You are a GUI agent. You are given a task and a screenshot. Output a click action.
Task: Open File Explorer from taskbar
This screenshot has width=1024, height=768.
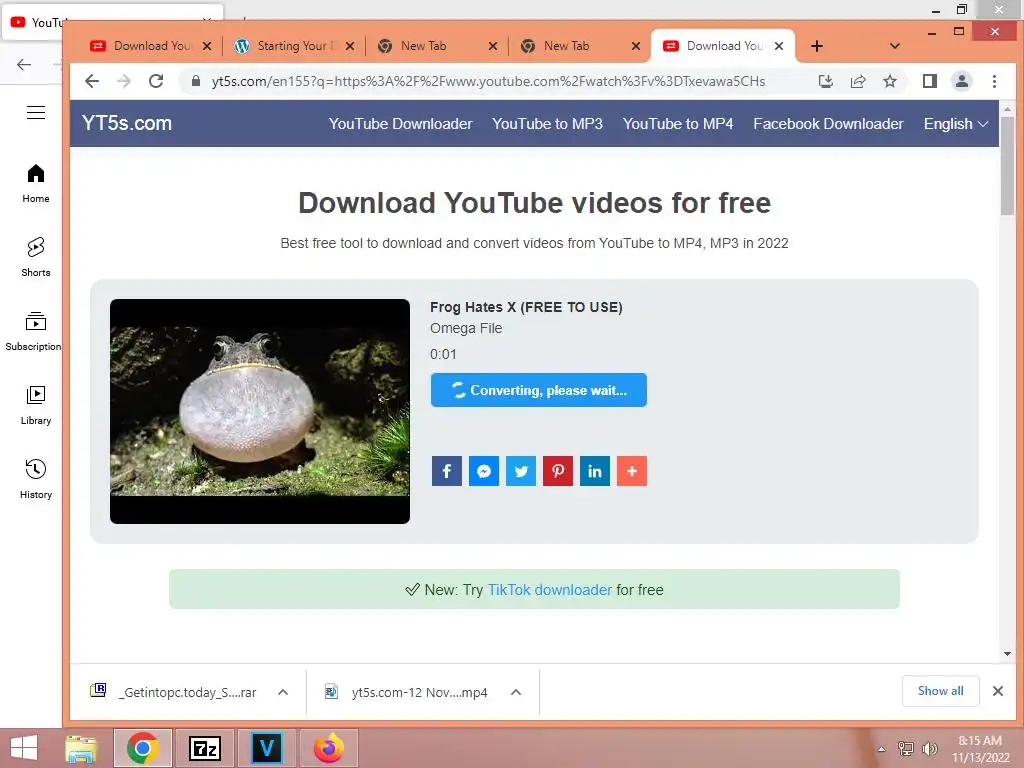point(81,748)
